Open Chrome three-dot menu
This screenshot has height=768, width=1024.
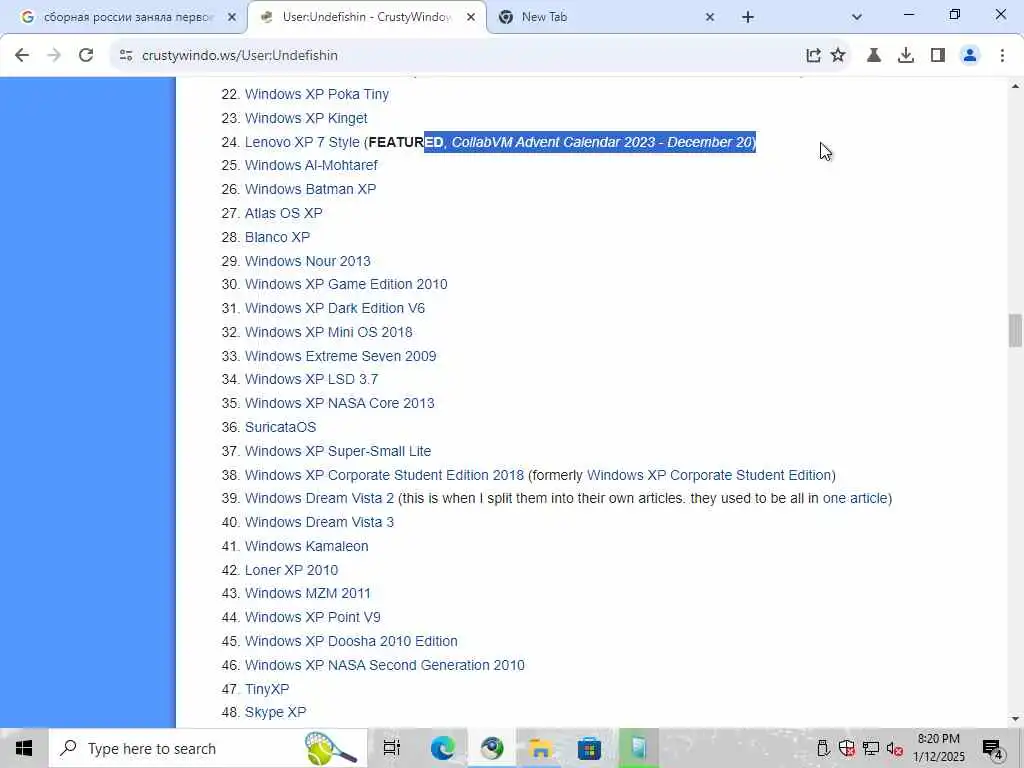coord(1002,56)
